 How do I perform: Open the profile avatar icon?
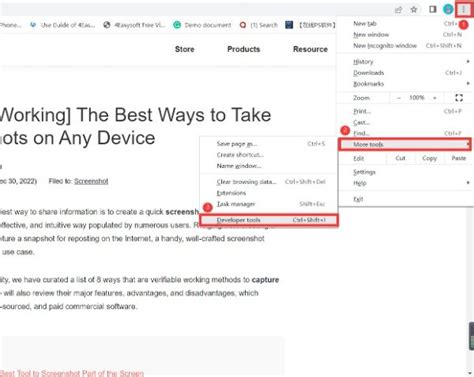coord(448,9)
